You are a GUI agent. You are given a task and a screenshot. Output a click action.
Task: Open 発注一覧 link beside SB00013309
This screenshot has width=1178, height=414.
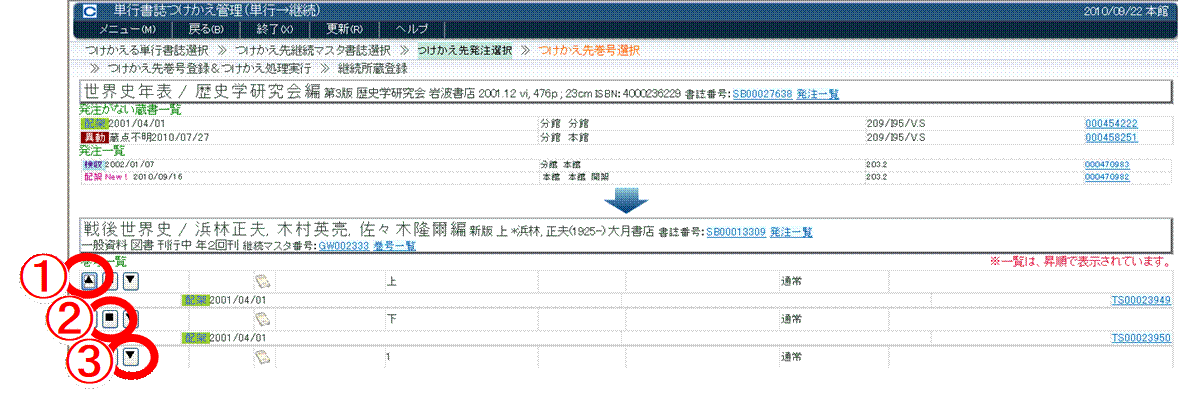[791, 232]
